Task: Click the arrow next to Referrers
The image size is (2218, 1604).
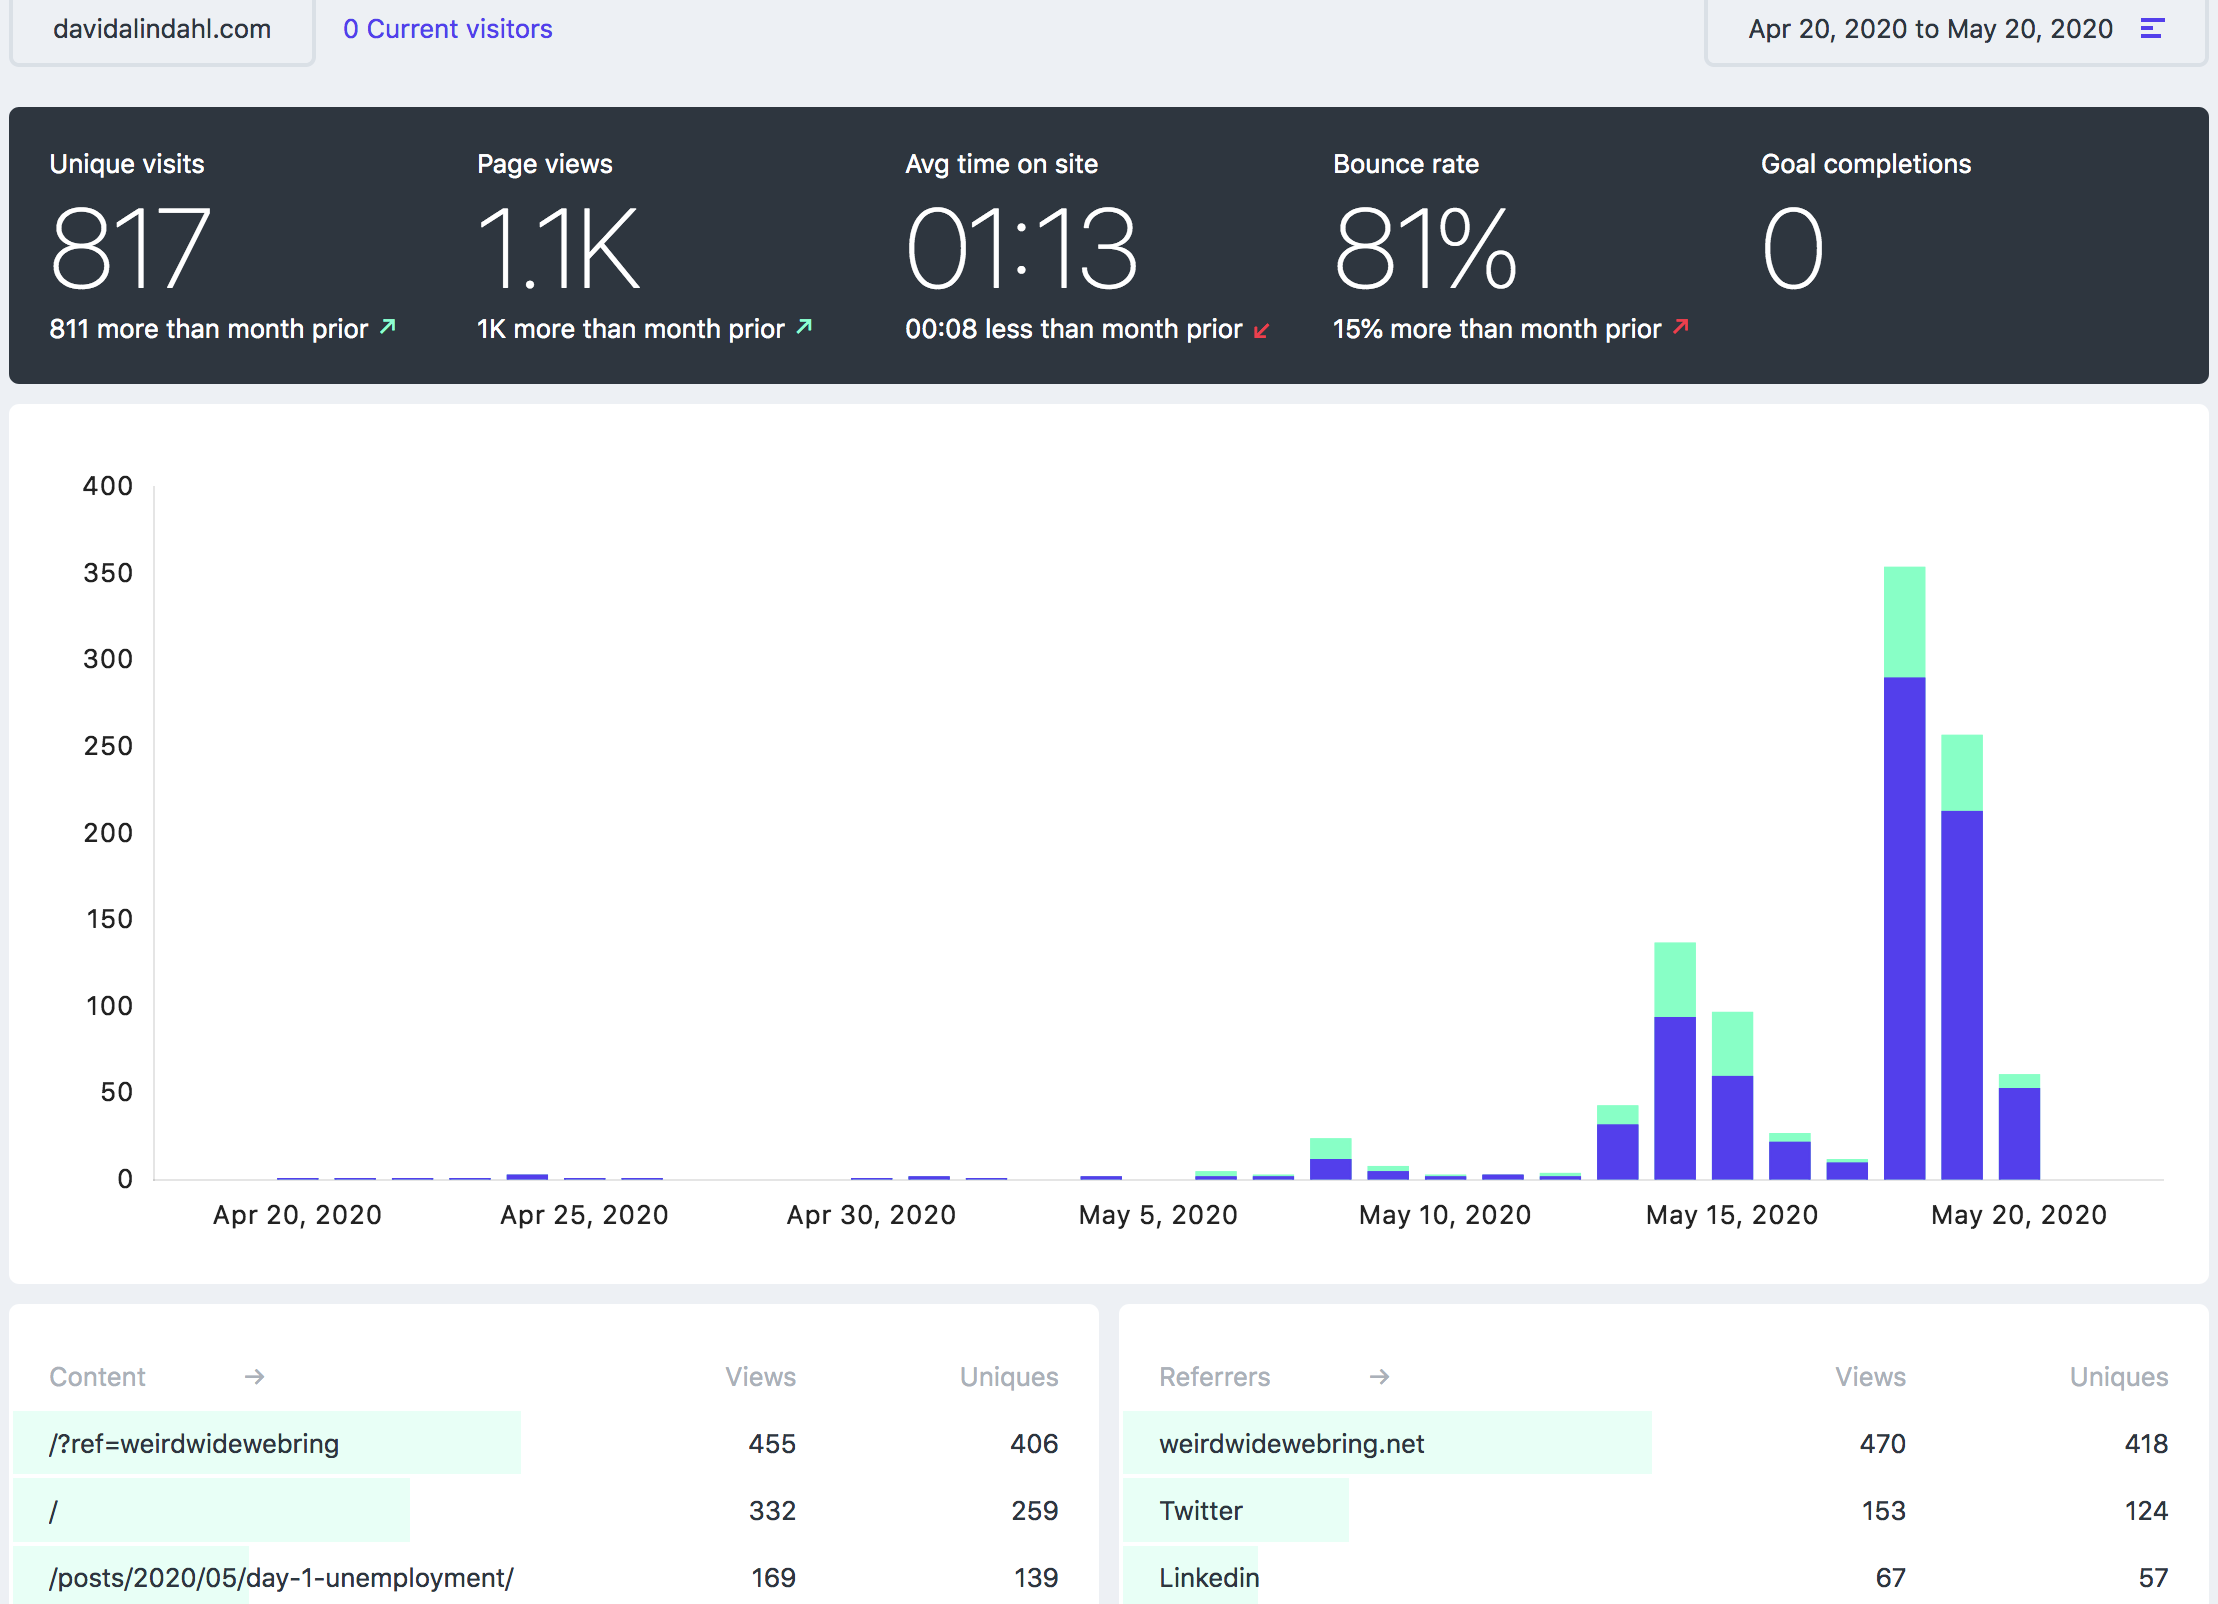Action: (1379, 1377)
